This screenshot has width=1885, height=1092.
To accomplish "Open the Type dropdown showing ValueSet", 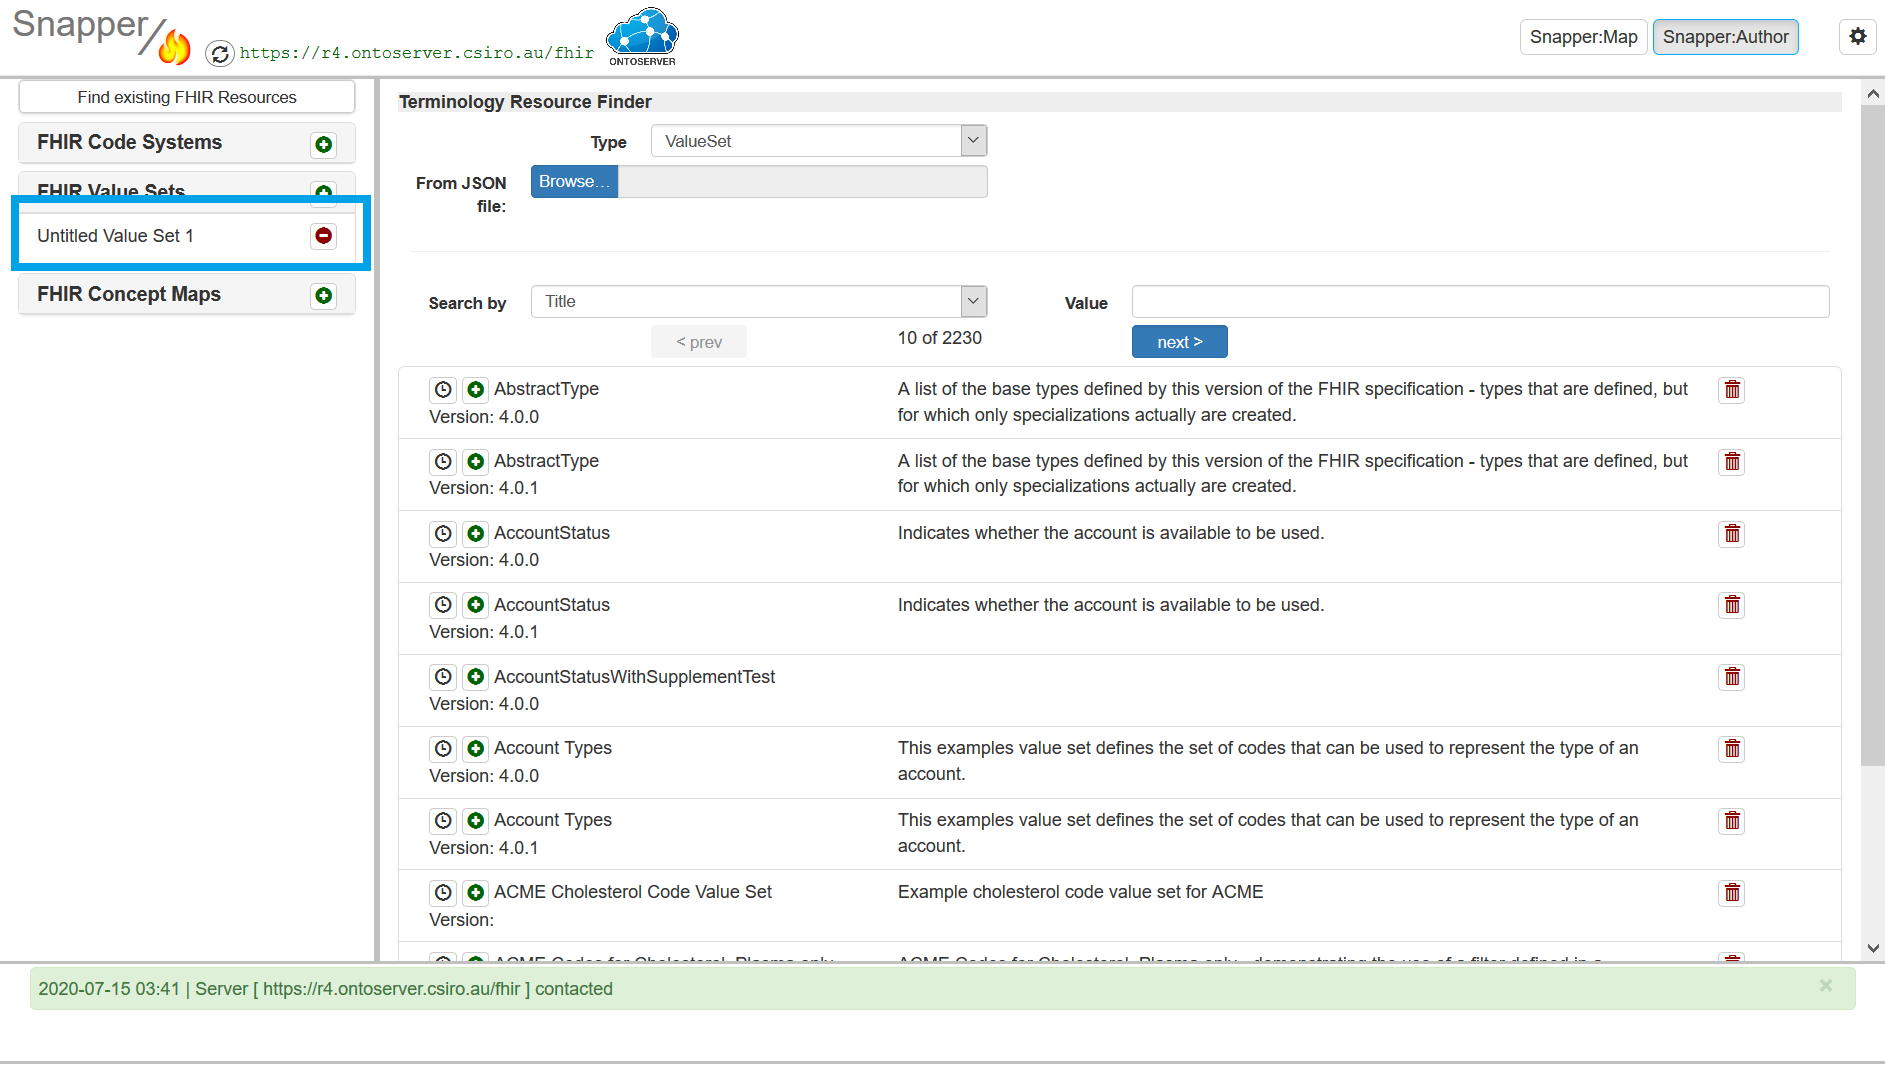I will [x=819, y=141].
